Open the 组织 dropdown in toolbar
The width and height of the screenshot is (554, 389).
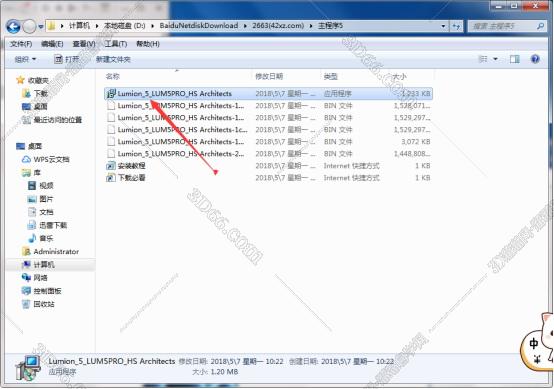pos(25,59)
